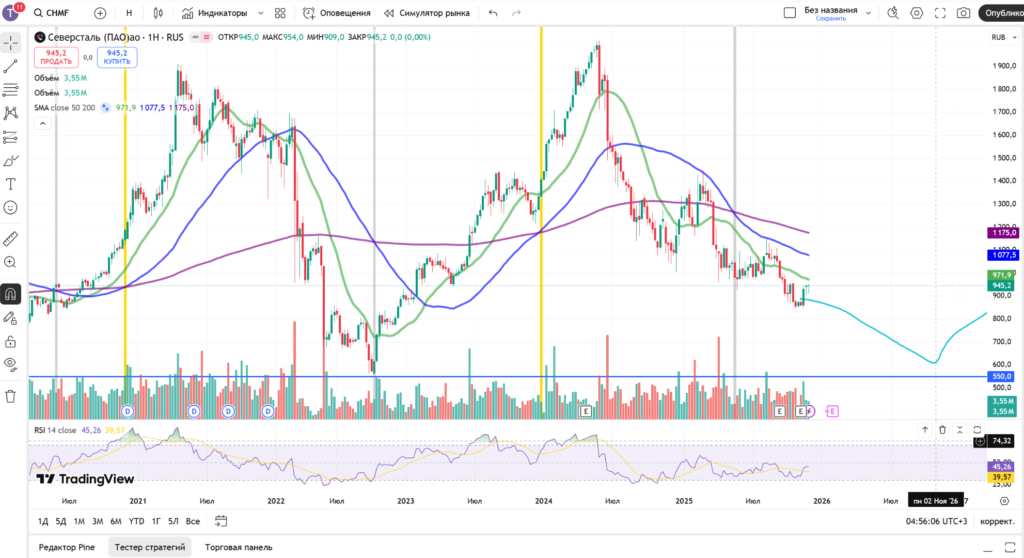The height and width of the screenshot is (558, 1024).
Task: Undo the last action
Action: [493, 13]
